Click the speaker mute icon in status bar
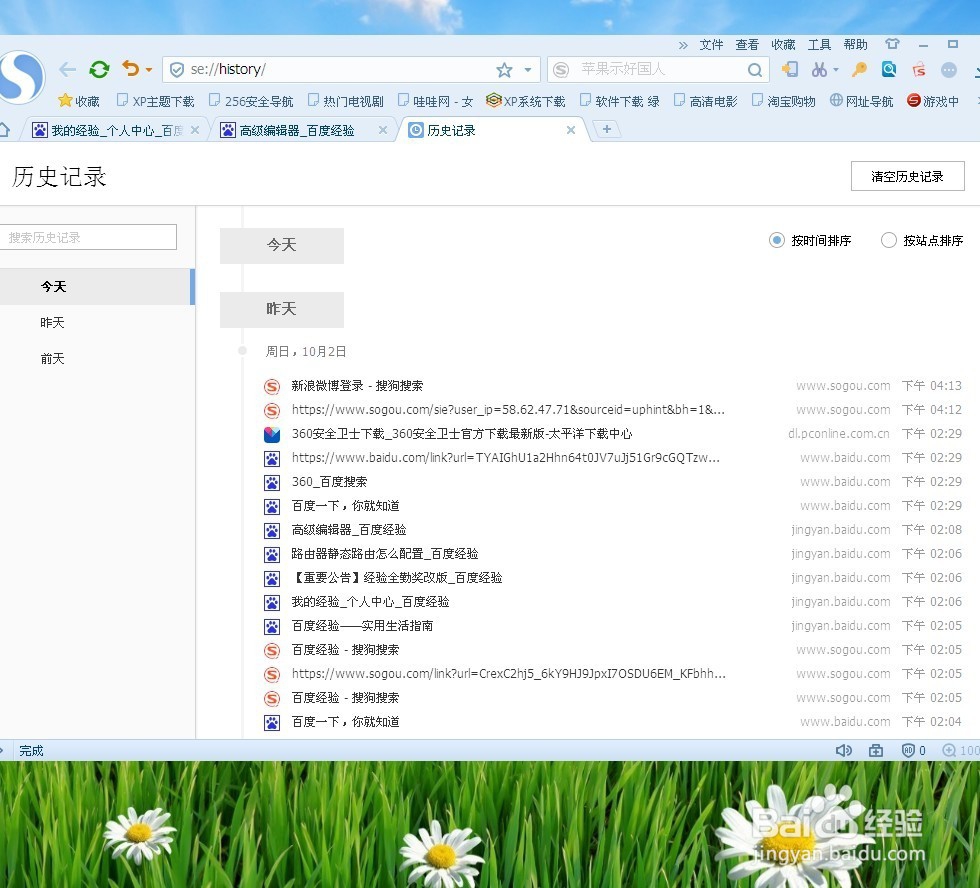Image resolution: width=980 pixels, height=888 pixels. pyautogui.click(x=843, y=750)
